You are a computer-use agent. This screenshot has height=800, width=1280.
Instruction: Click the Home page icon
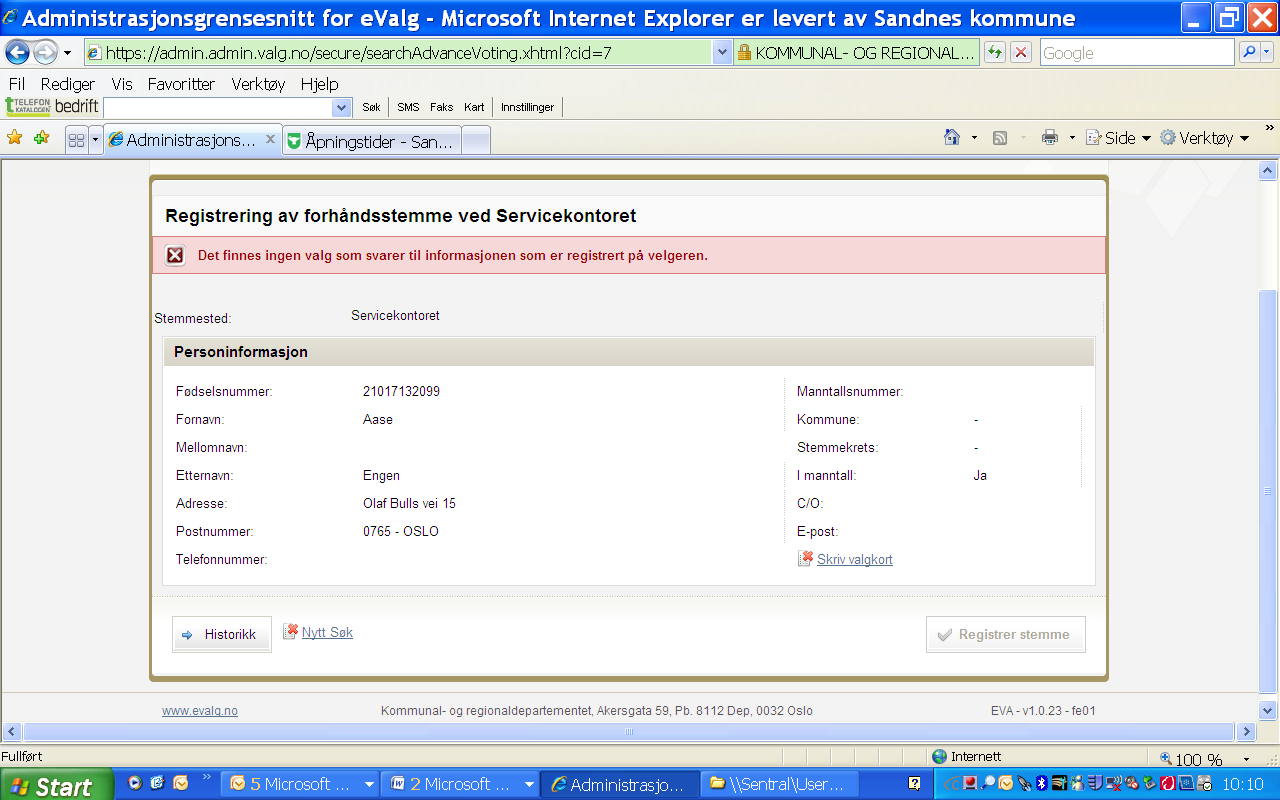pos(952,138)
